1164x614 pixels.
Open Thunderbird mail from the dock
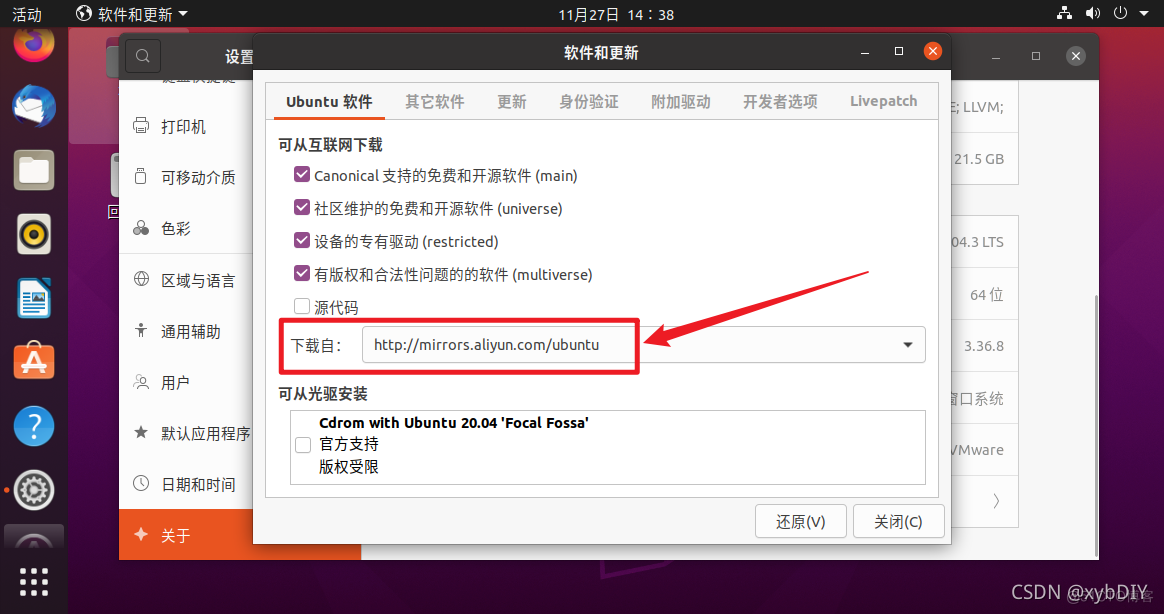tap(33, 103)
